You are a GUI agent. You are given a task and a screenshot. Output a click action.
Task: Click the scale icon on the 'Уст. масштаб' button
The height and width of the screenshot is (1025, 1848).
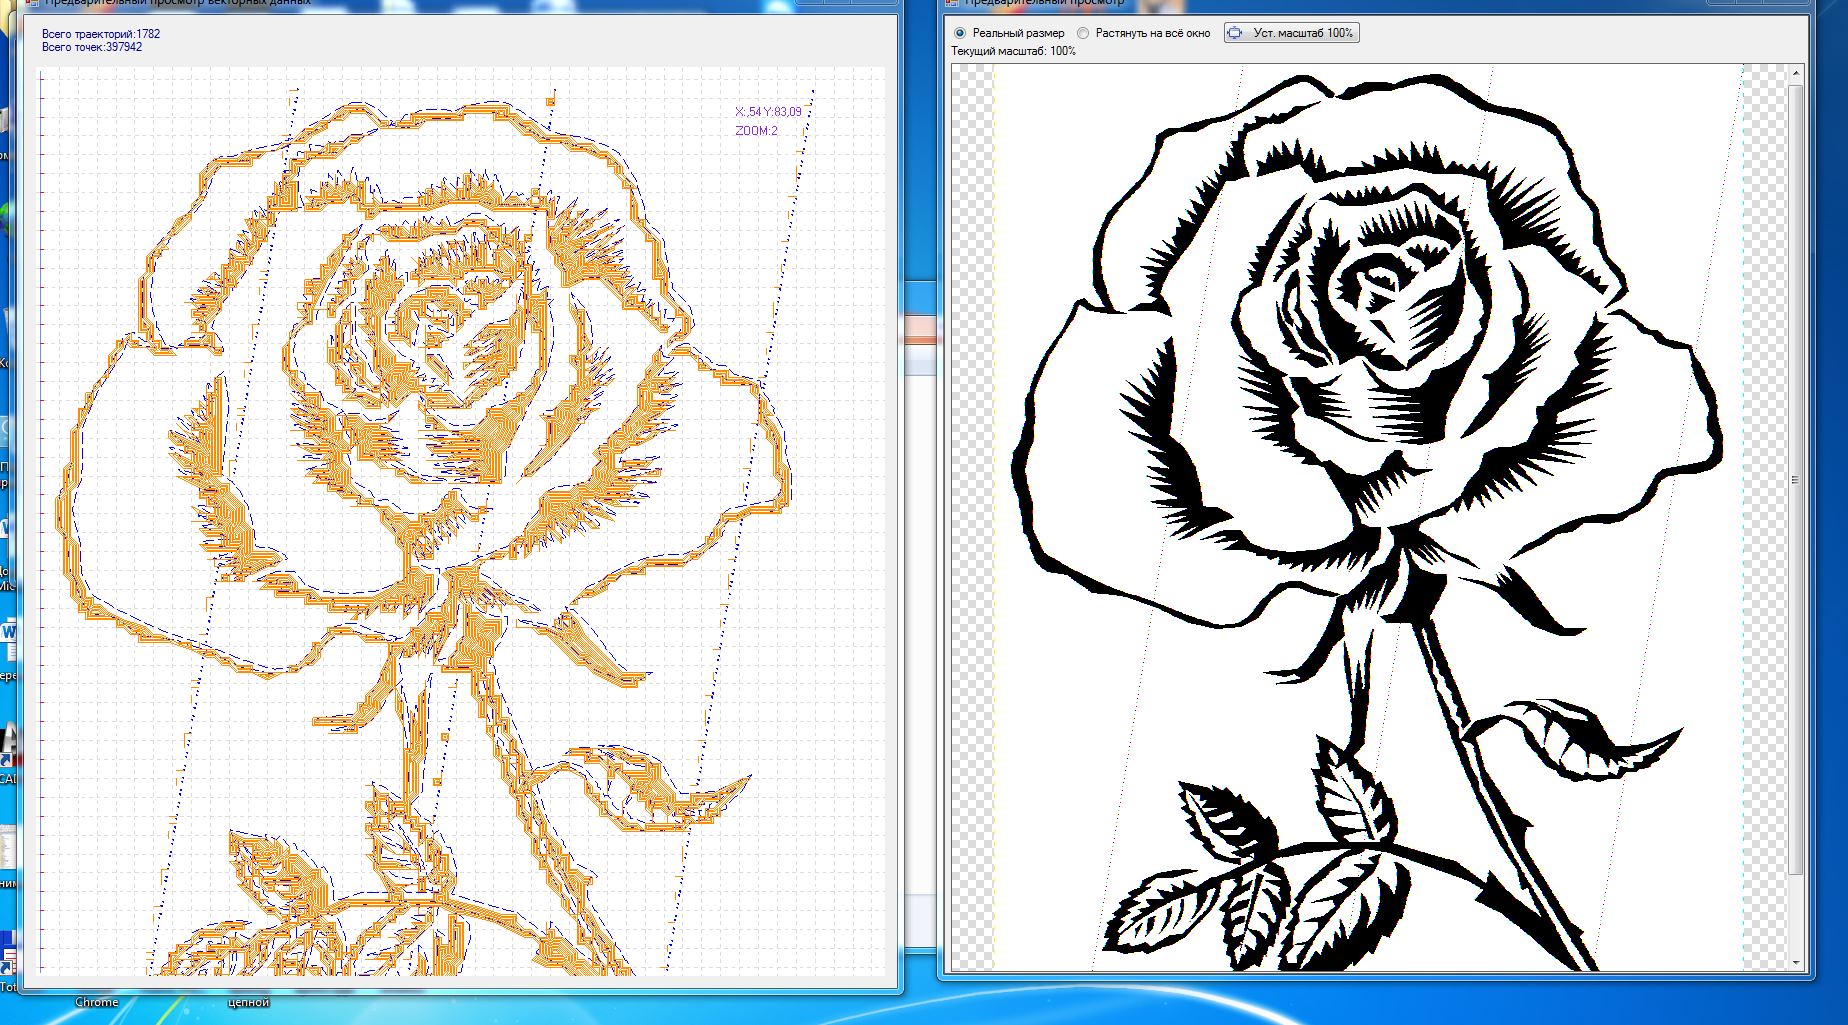point(1236,33)
